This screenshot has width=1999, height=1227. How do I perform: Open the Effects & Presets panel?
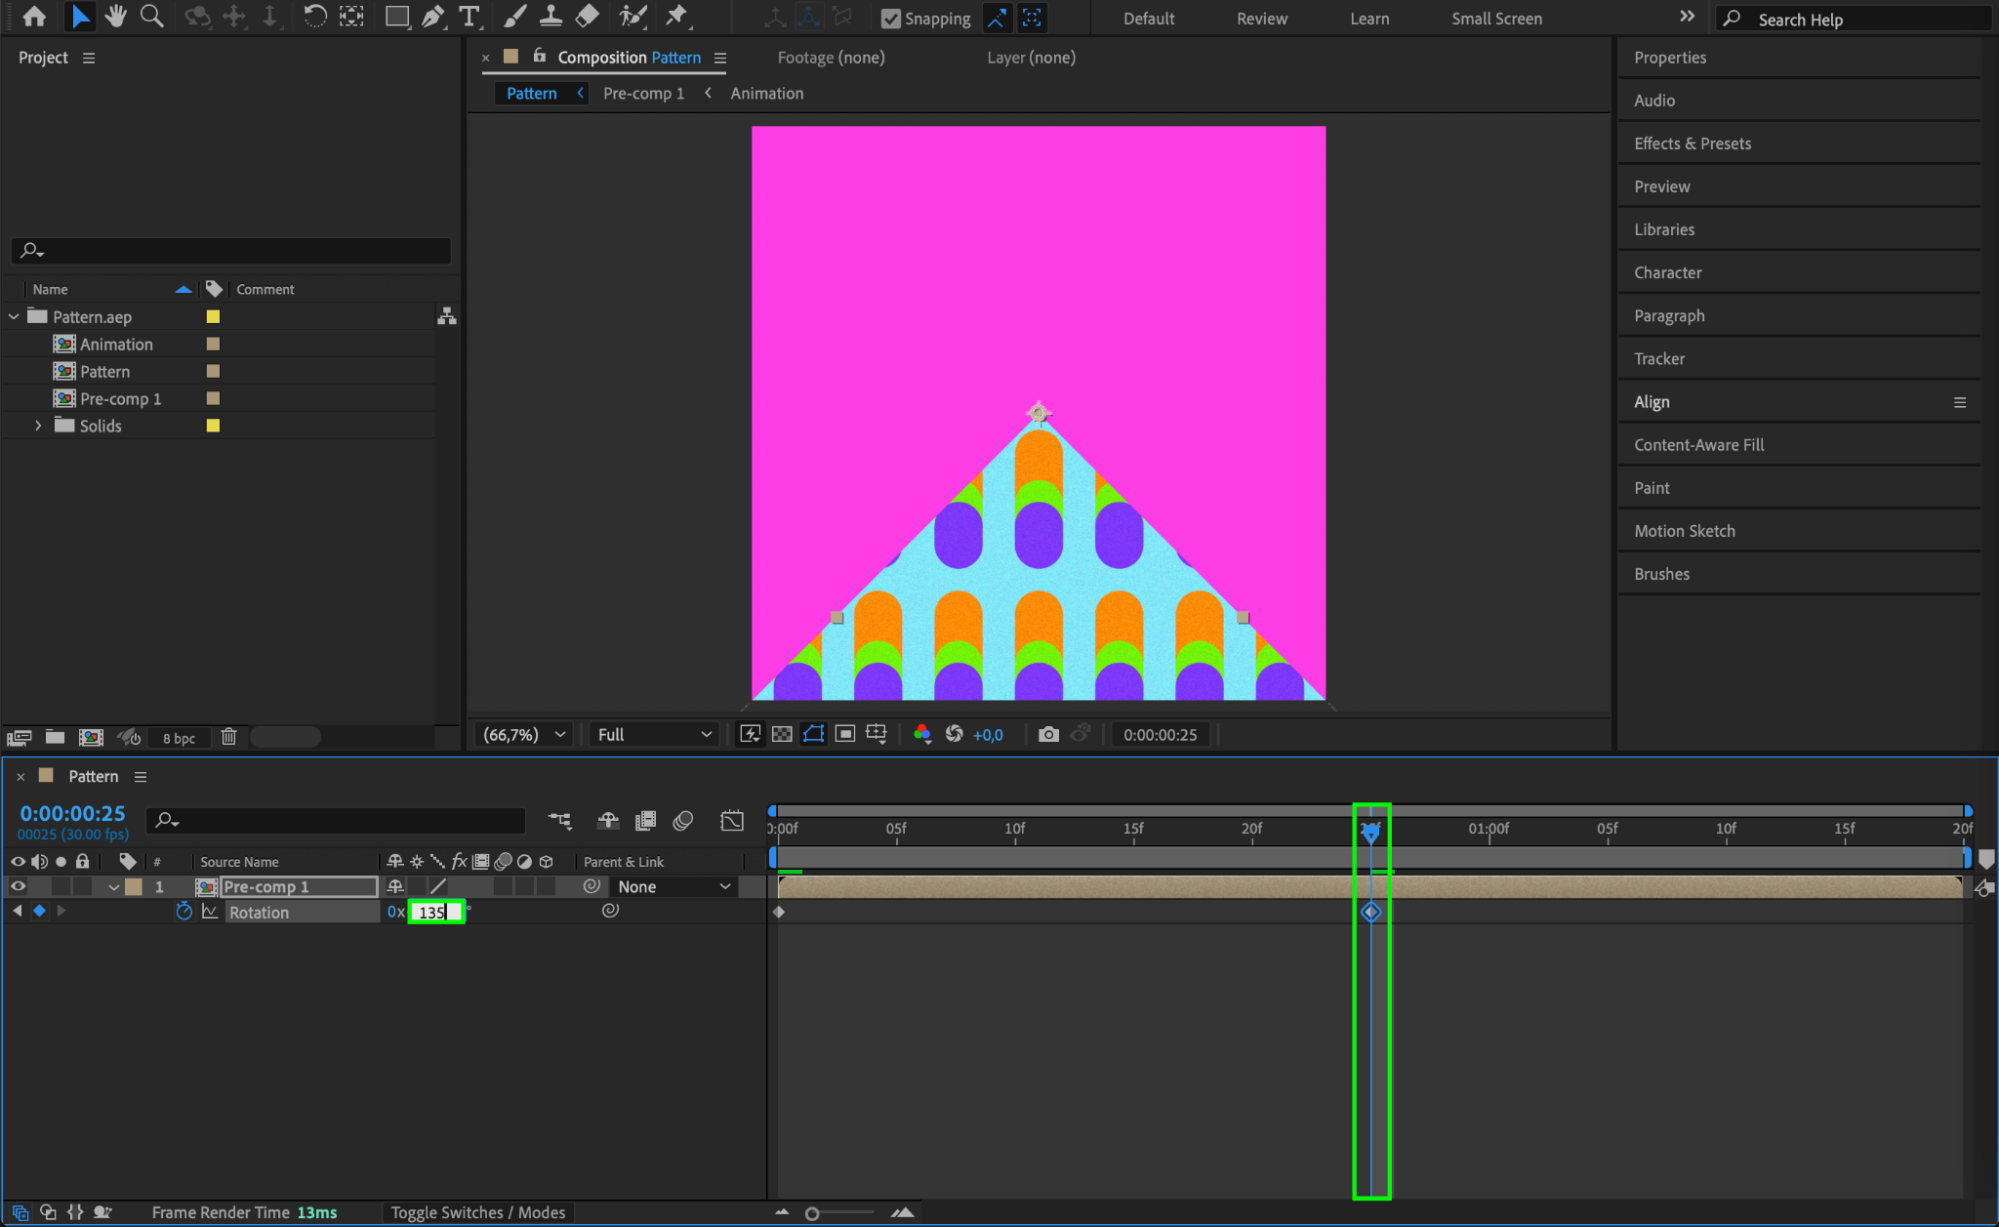click(x=1692, y=143)
